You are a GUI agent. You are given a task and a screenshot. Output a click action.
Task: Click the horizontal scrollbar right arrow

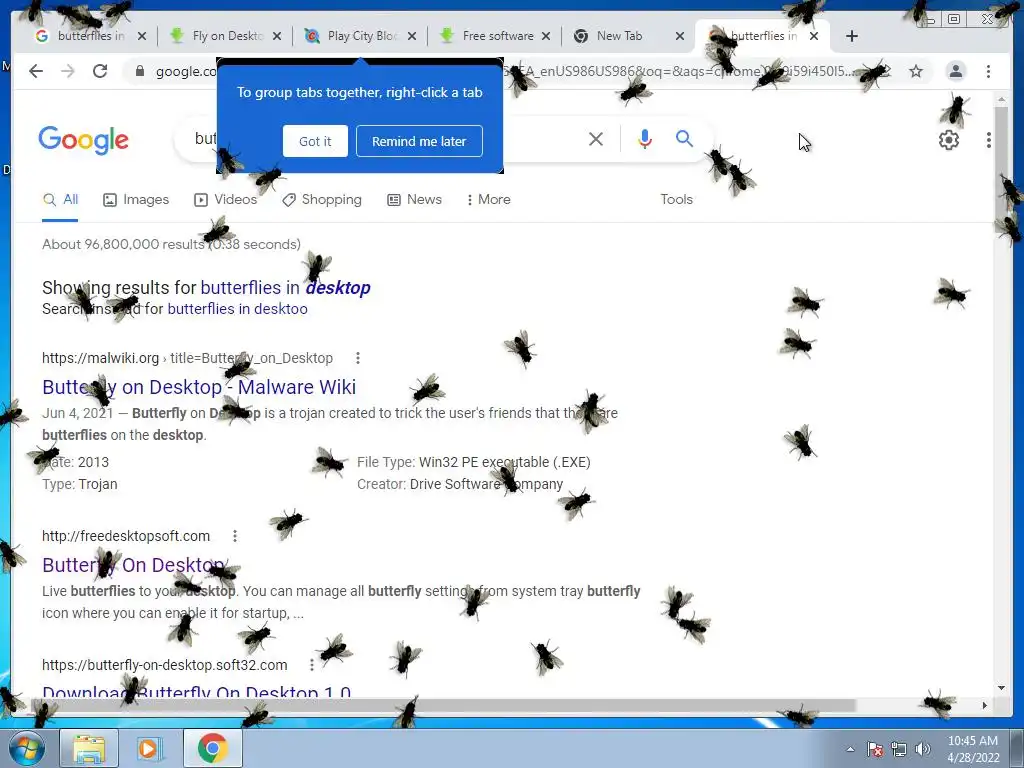985,705
